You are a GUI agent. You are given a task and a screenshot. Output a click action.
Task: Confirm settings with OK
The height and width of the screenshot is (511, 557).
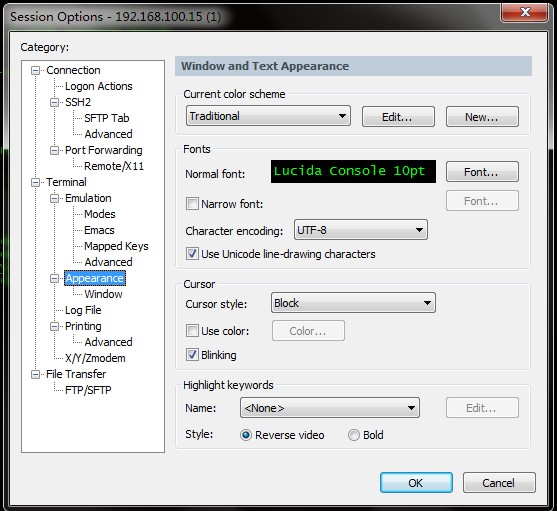tap(416, 483)
